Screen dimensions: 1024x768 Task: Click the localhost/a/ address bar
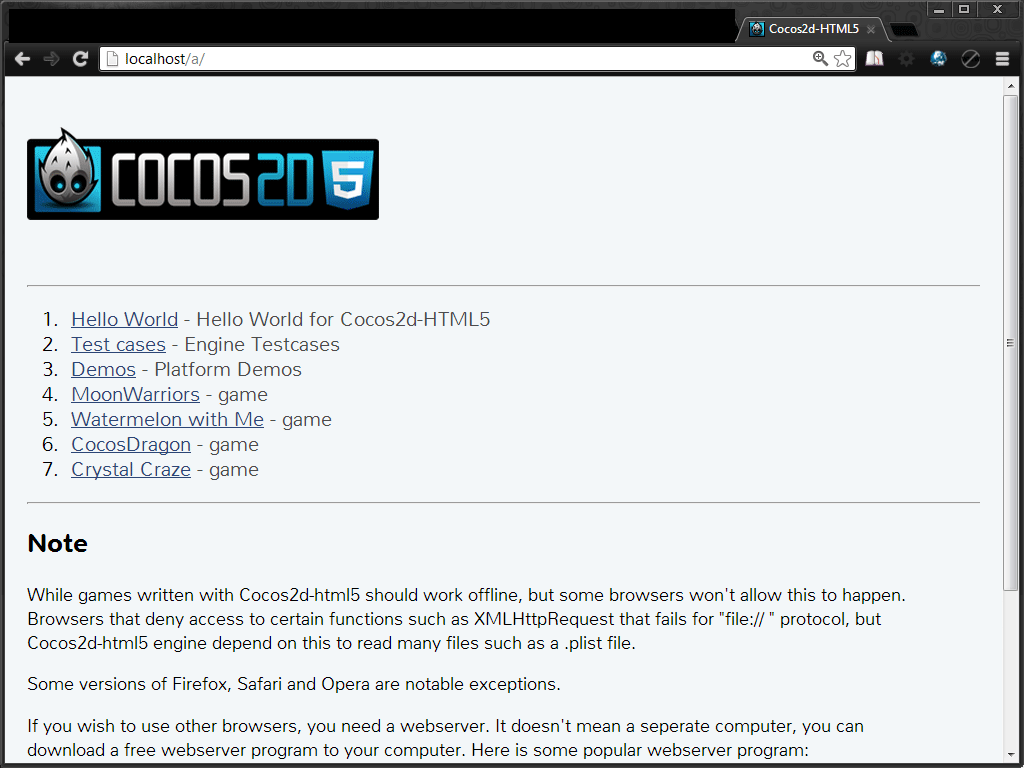(x=477, y=59)
